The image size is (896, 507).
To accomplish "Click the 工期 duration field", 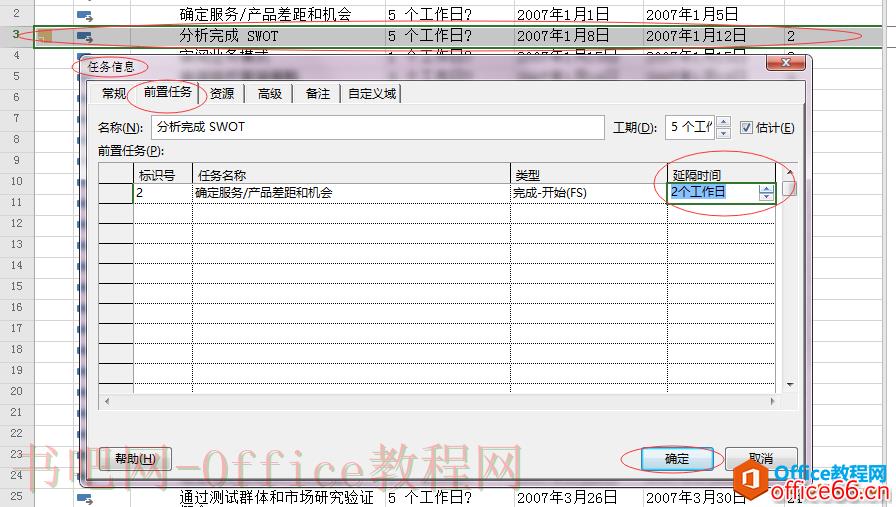I will tap(690, 127).
